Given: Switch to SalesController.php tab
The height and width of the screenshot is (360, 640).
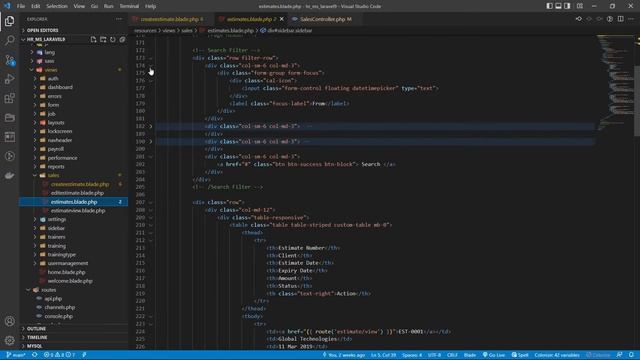Looking at the screenshot, I should click(x=324, y=19).
